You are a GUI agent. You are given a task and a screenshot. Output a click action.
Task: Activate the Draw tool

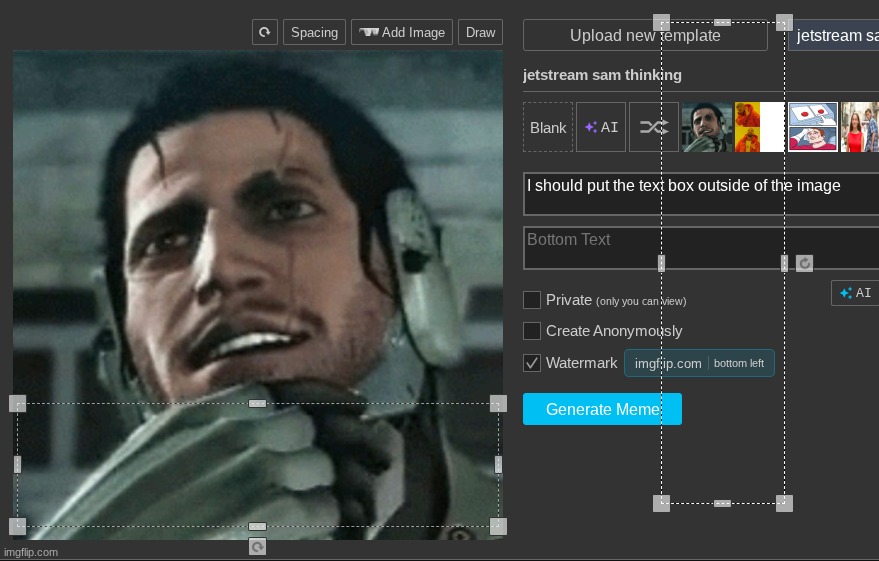[x=480, y=33]
